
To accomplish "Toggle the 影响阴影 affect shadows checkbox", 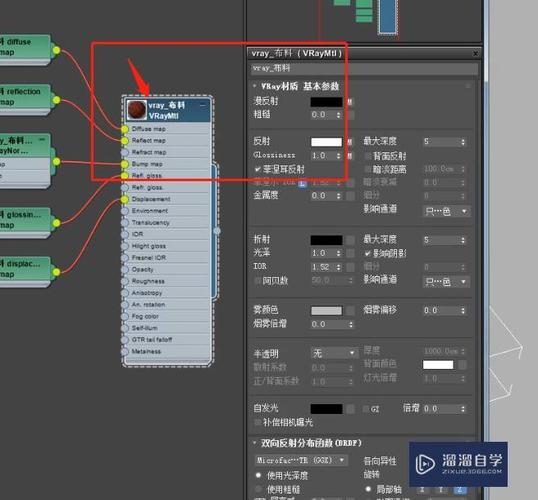I will pos(368,254).
